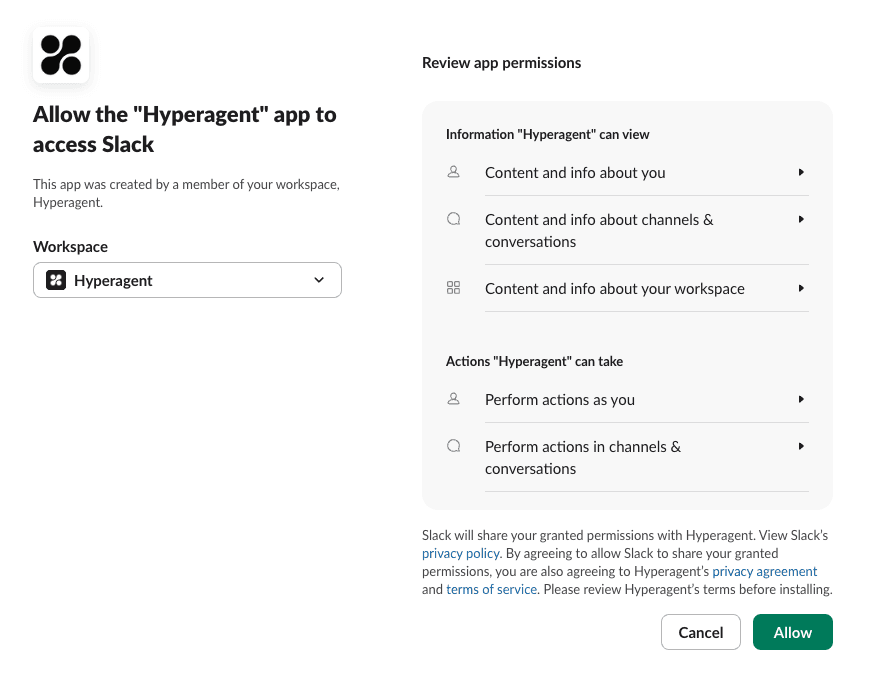Click the workspace icon inside the dropdown

click(56, 280)
